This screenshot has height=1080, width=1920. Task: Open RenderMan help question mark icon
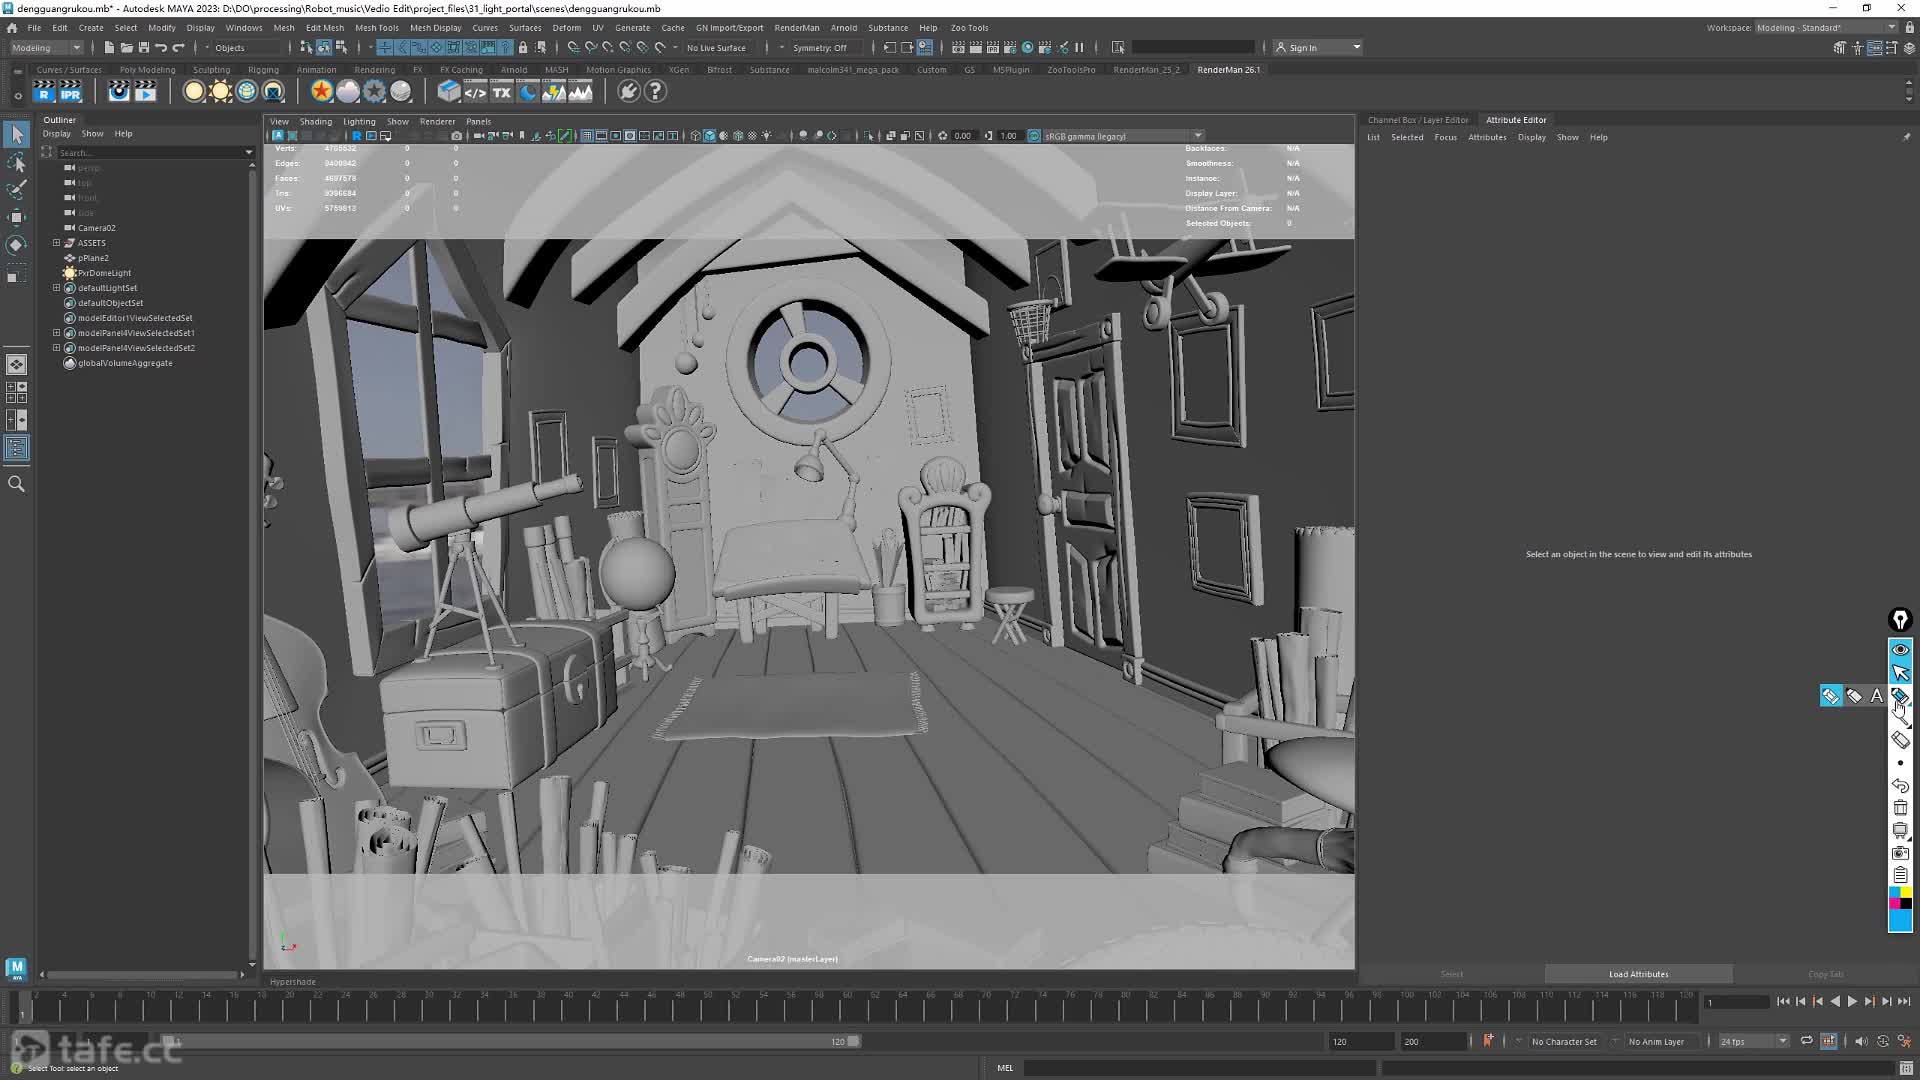[x=655, y=92]
